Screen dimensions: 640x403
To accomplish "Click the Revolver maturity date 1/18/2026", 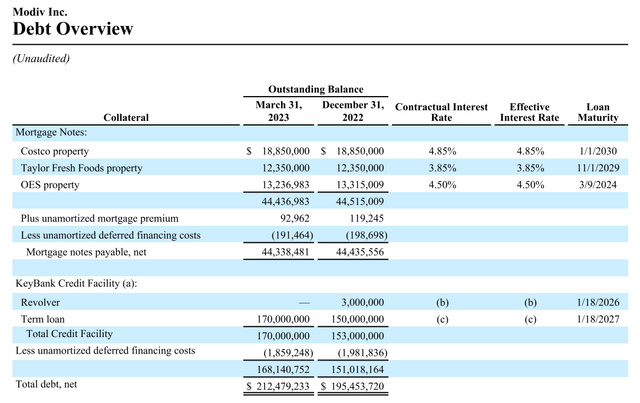I will coord(598,302).
